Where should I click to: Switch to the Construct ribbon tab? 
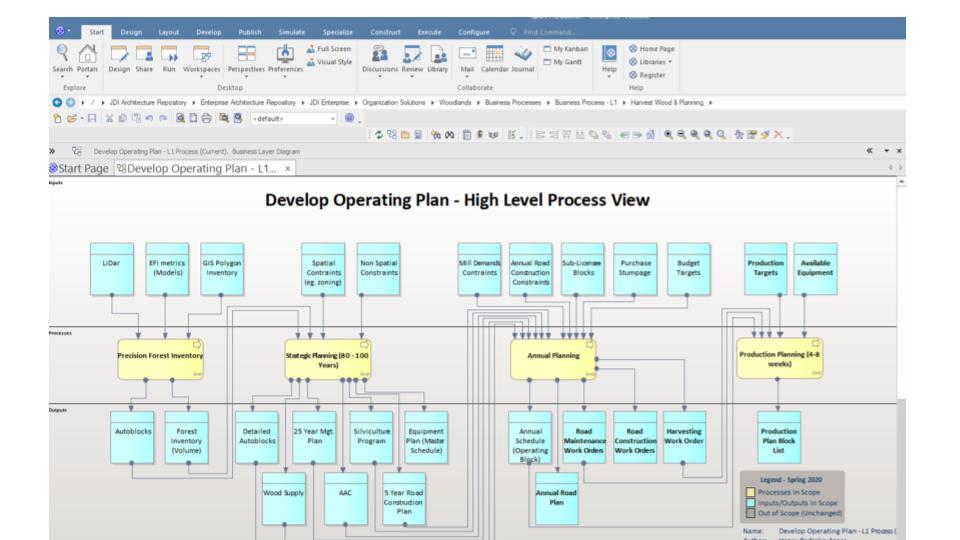[x=385, y=32]
